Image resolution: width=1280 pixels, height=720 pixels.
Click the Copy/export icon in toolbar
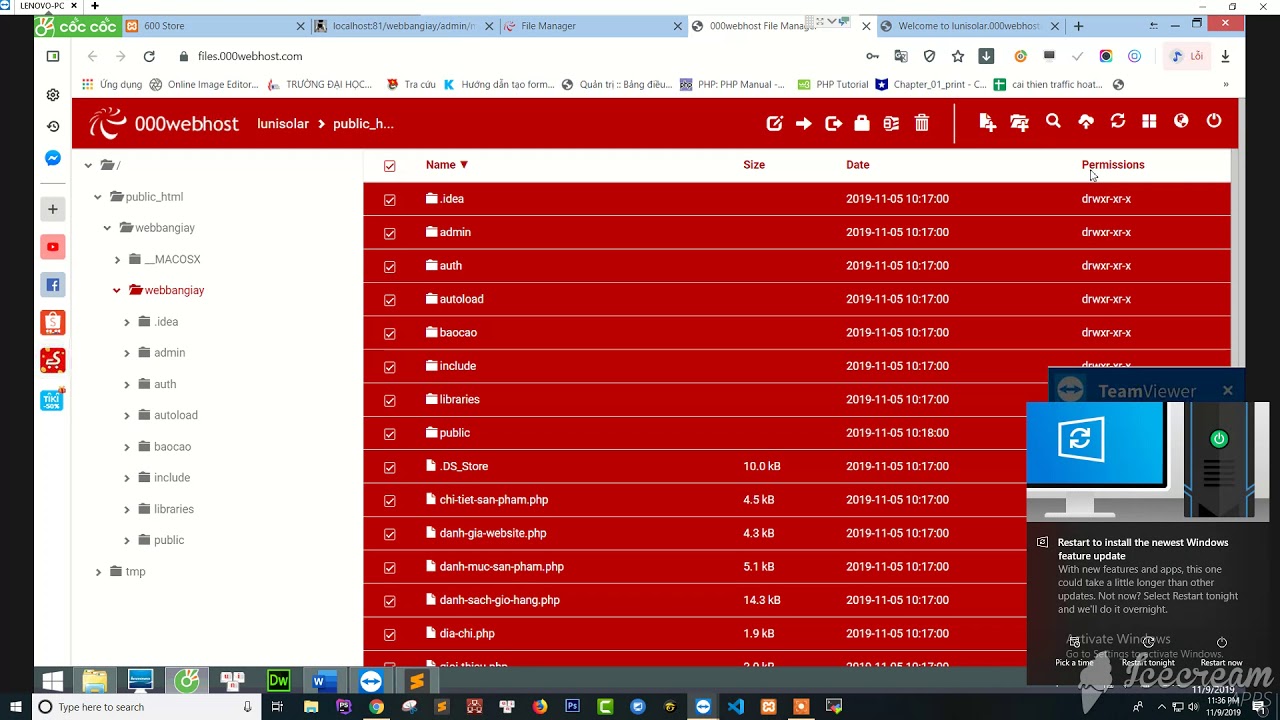tap(833, 123)
